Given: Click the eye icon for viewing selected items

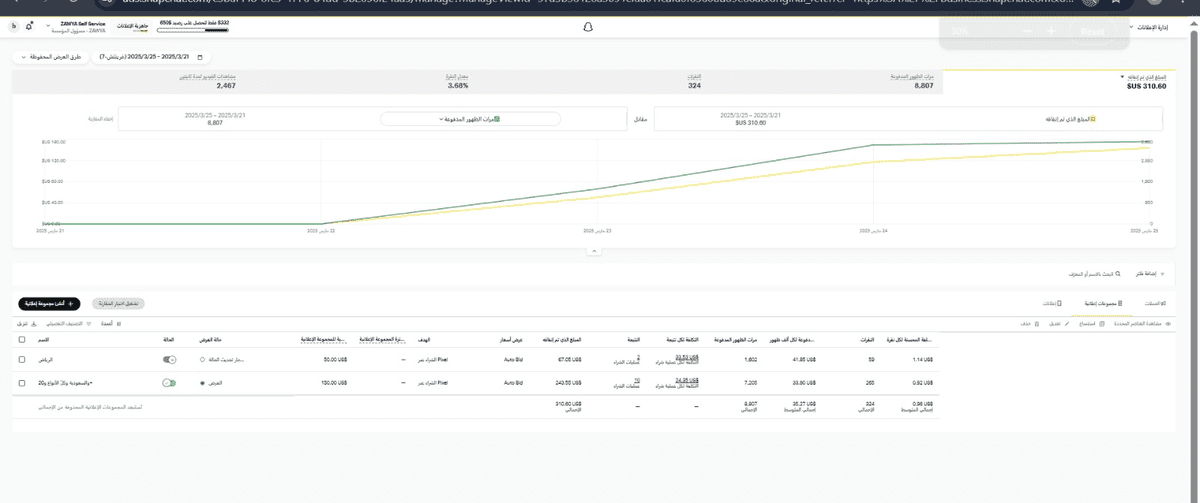Looking at the screenshot, I should tap(1168, 324).
